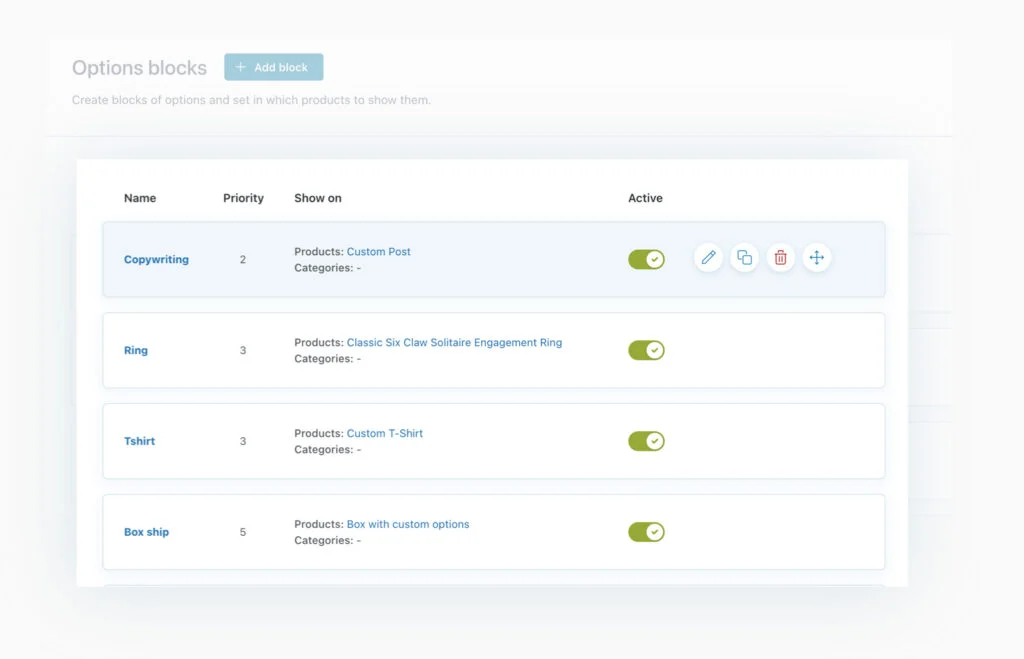Deactivate the Box ship block toggle
The height and width of the screenshot is (659, 1024).
pyautogui.click(x=645, y=532)
